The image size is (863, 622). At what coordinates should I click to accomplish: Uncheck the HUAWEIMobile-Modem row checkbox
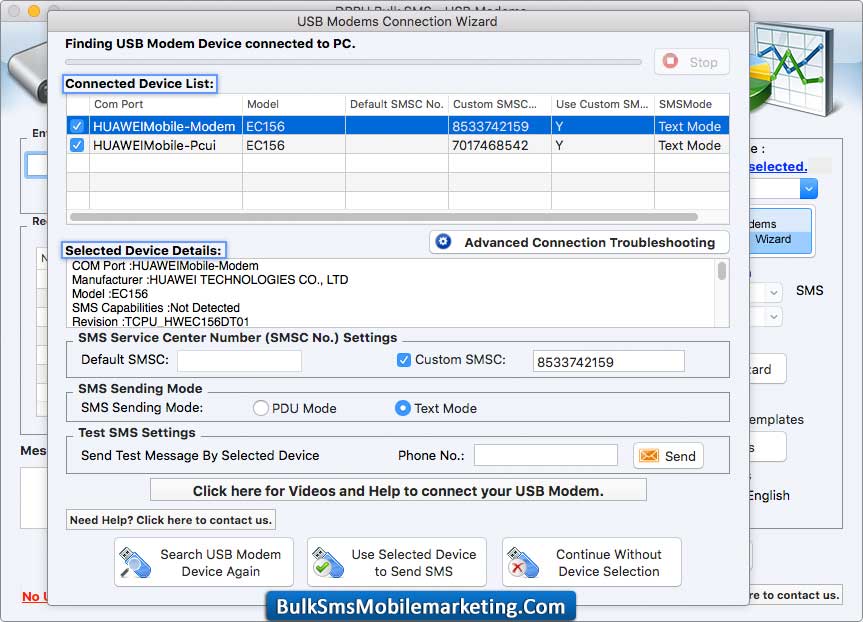click(77, 126)
